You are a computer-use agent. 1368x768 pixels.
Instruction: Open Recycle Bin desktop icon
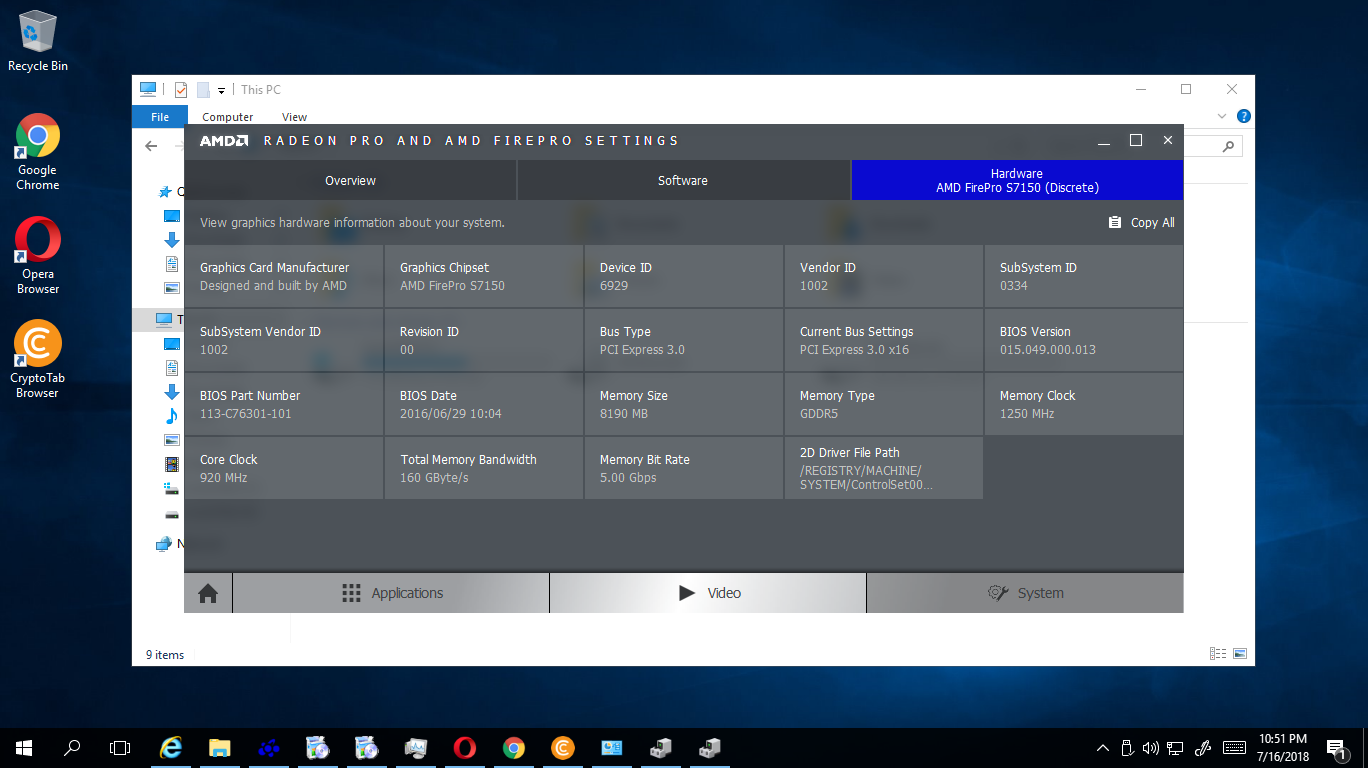(x=38, y=41)
